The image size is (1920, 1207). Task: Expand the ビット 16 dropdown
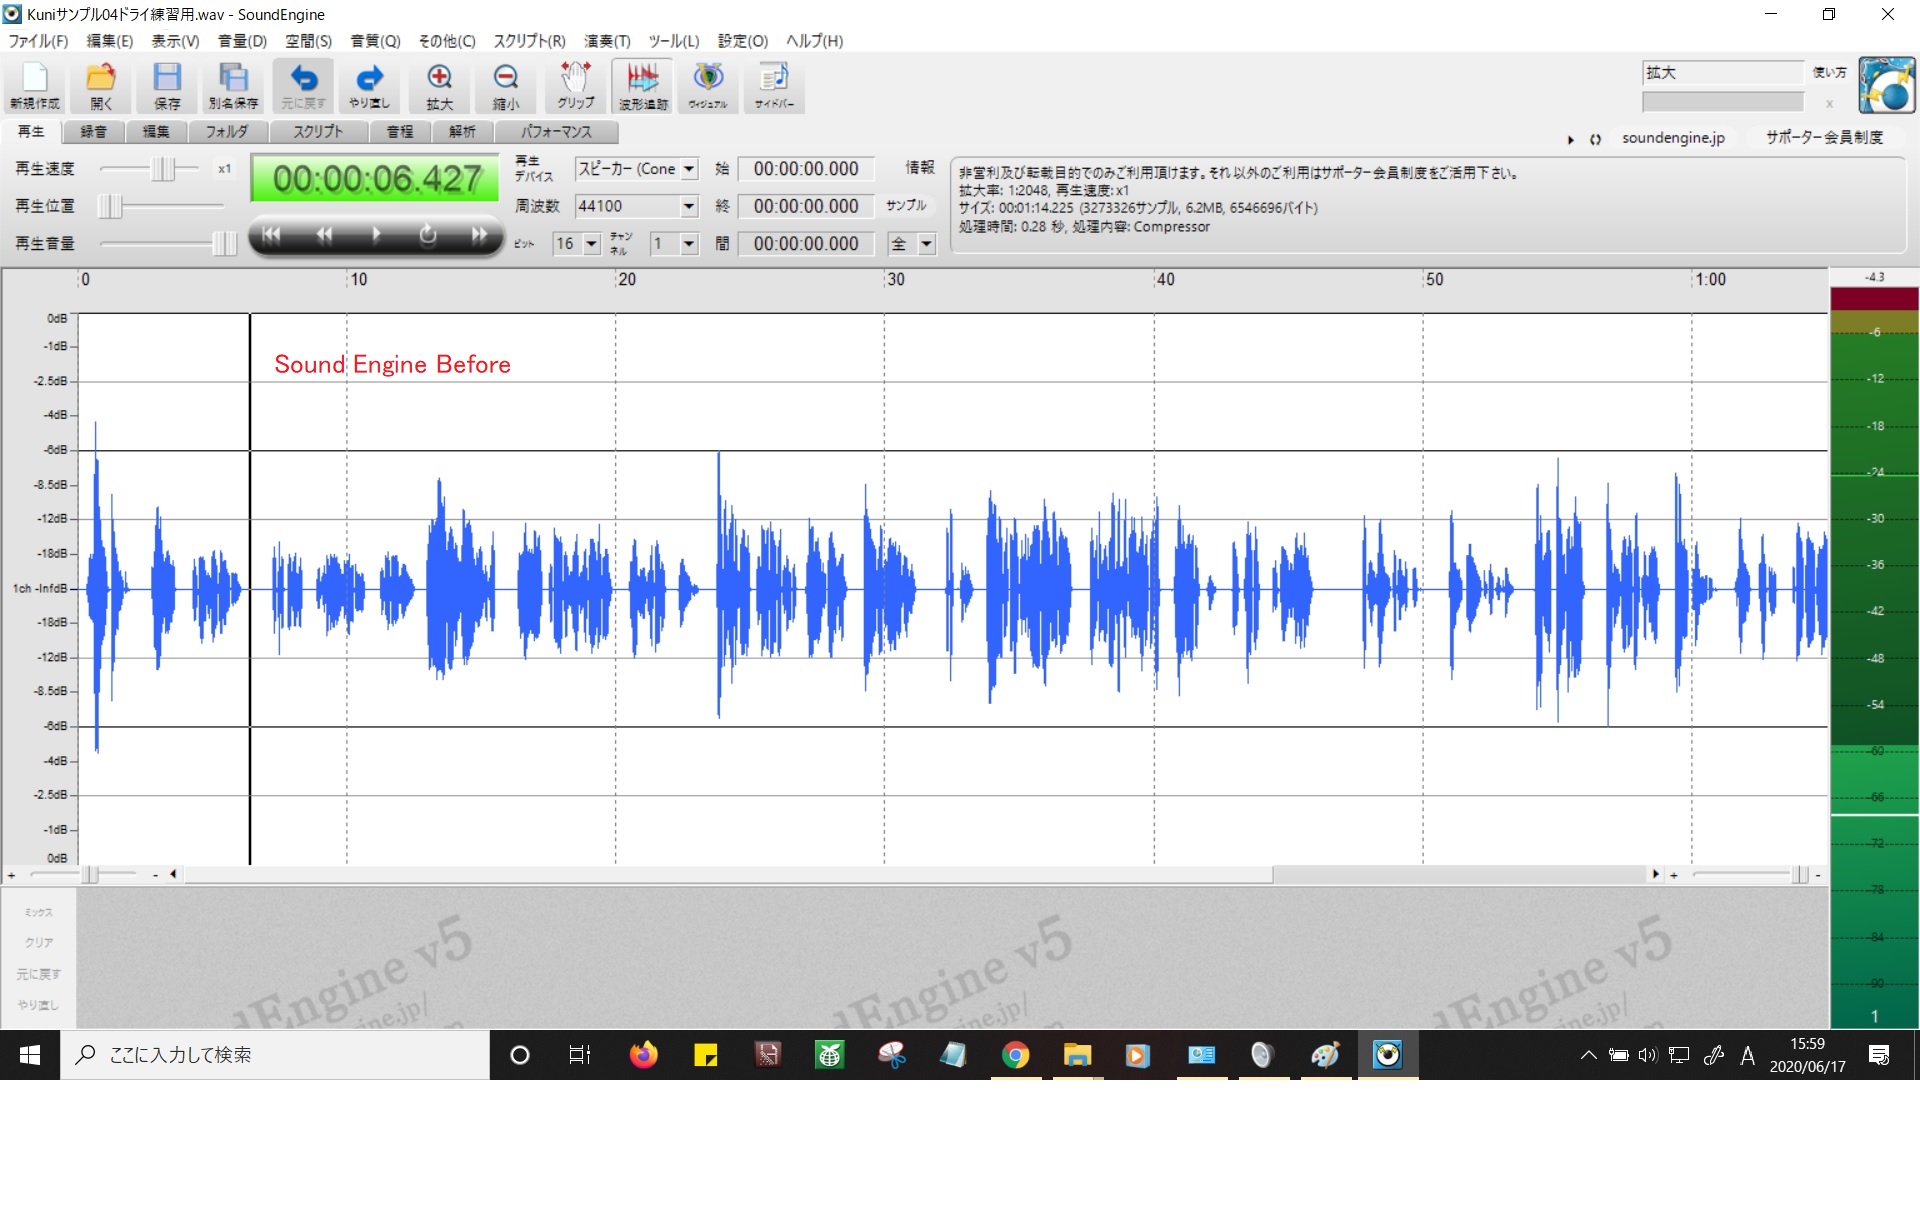coord(591,244)
